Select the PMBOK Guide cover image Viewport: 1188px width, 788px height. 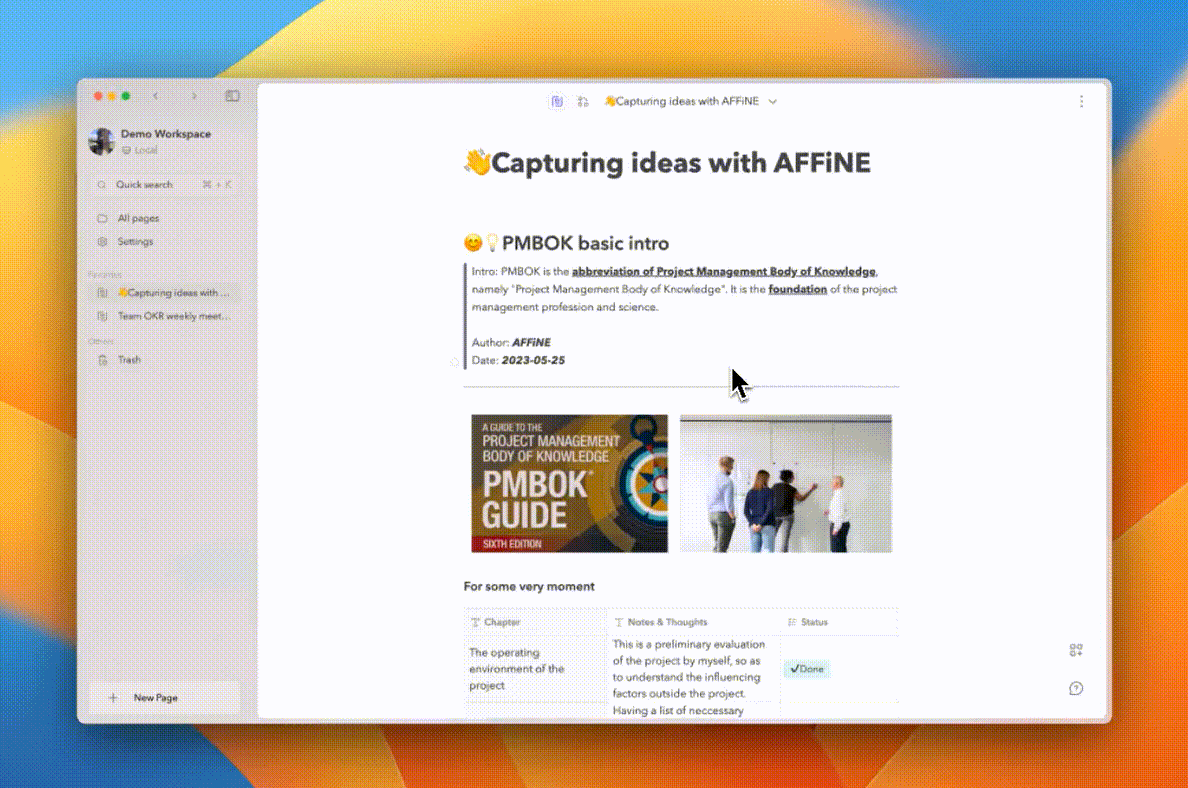[x=570, y=483]
